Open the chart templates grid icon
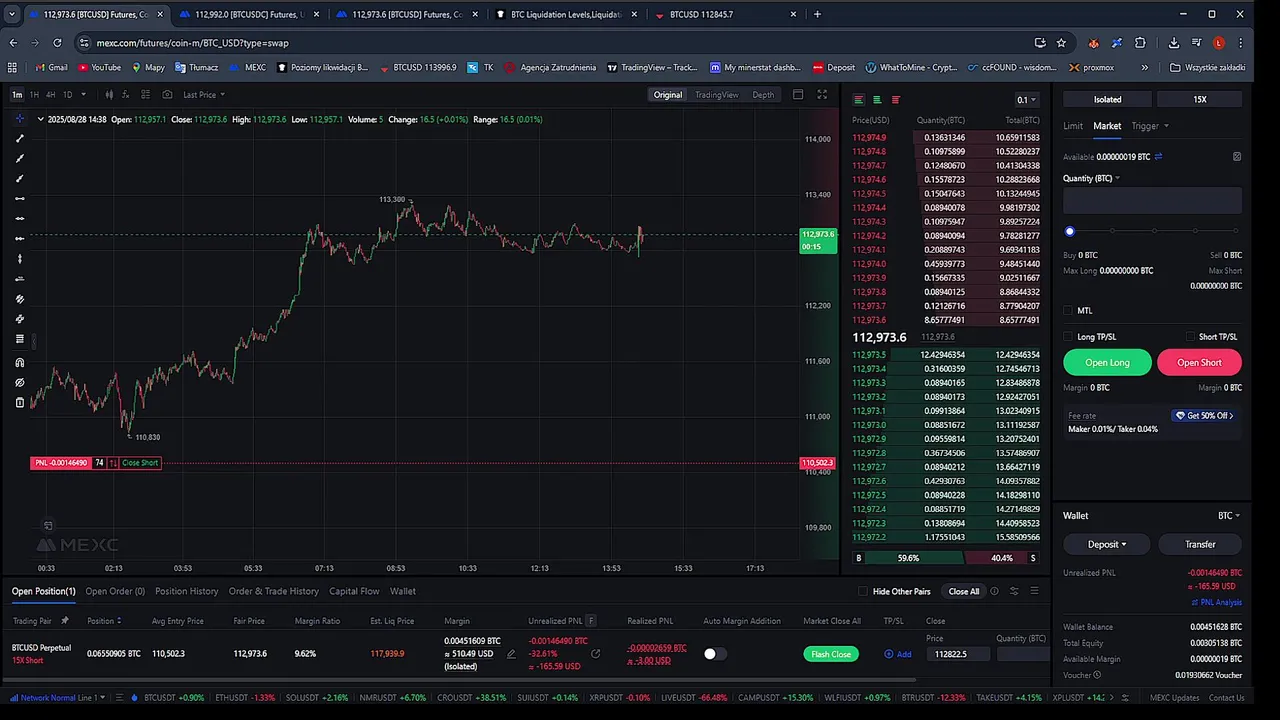This screenshot has width=1280, height=720. 145,95
